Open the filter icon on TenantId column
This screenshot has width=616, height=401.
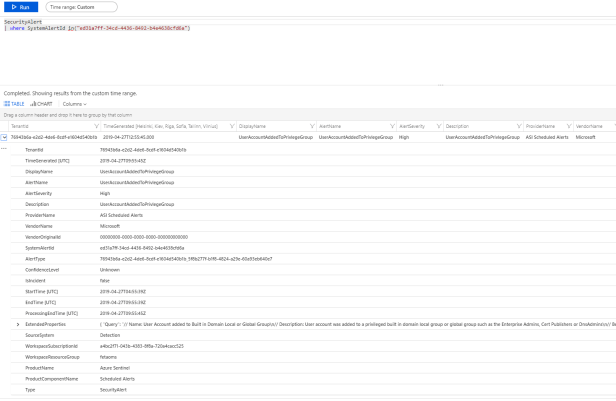(96, 126)
